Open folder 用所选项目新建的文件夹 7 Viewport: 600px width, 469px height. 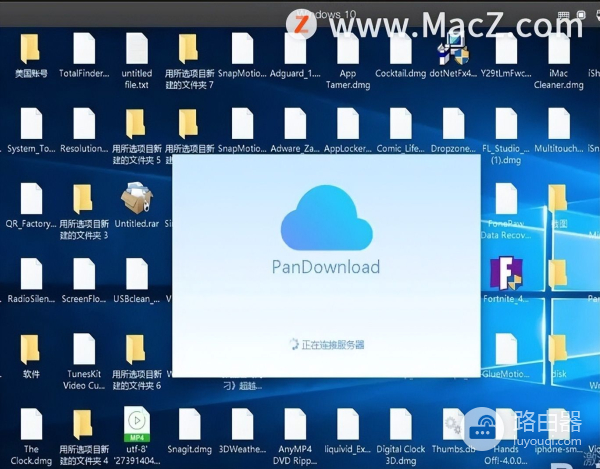(189, 49)
